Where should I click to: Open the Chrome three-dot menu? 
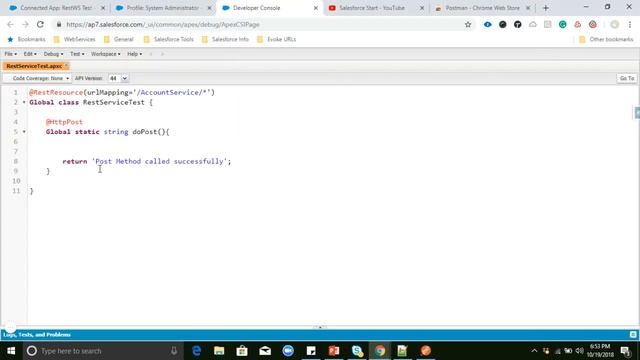[x=630, y=24]
